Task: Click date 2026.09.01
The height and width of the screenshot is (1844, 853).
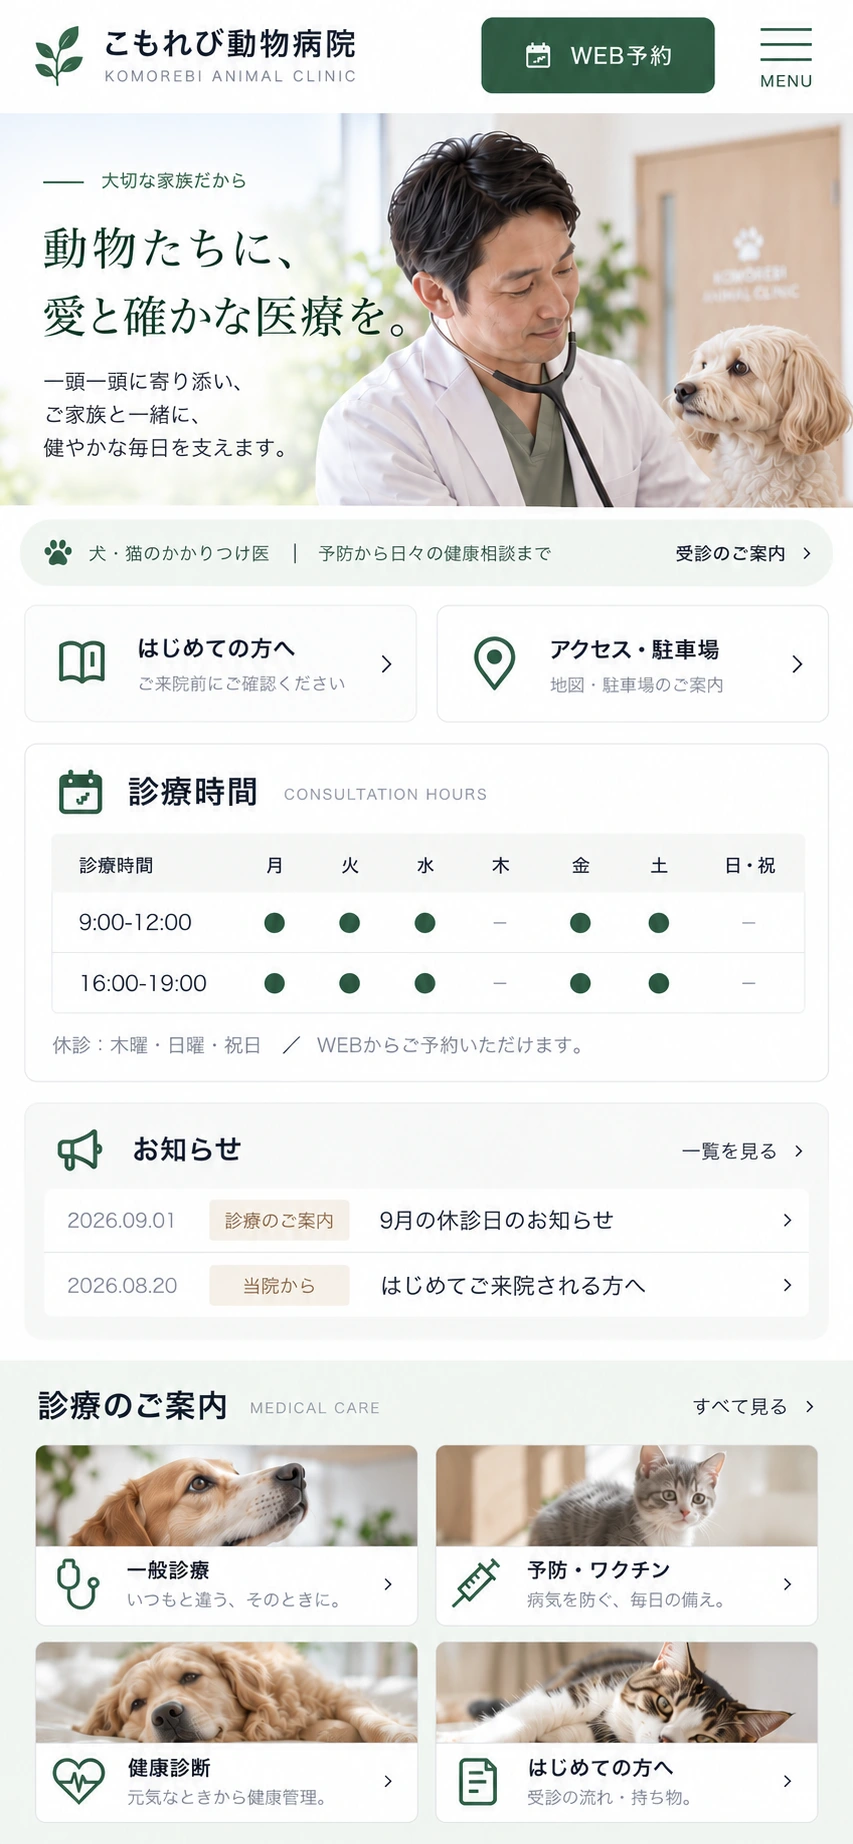Action: [x=121, y=1220]
